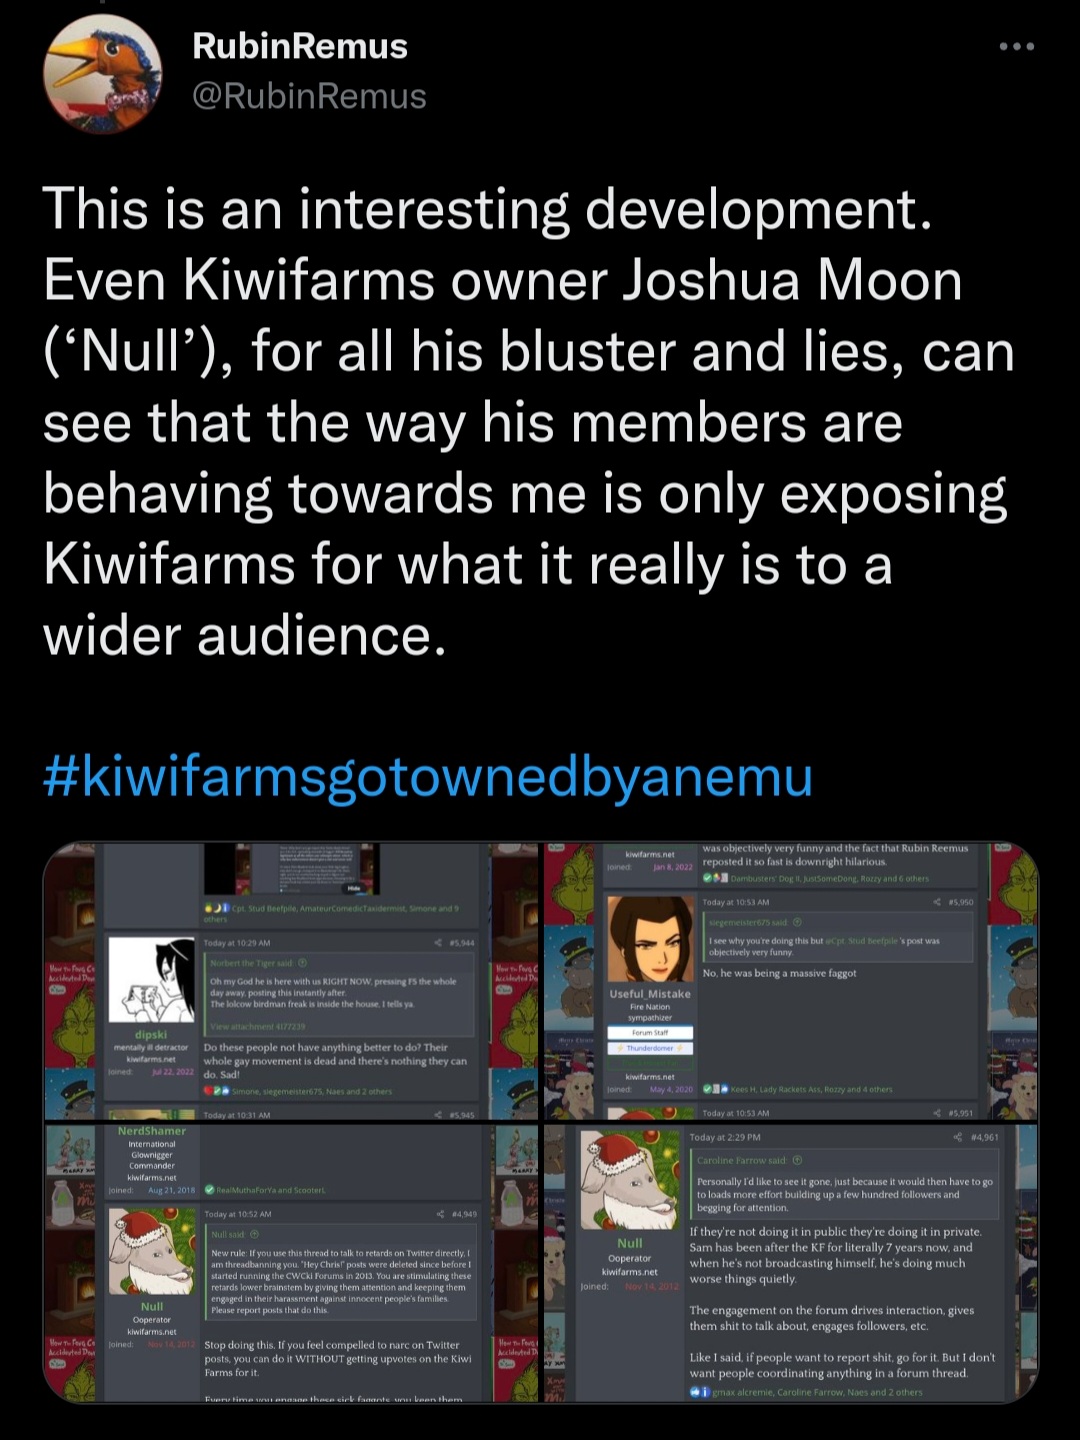Select the tweet body text
This screenshot has width=1080, height=1440.
coord(528,422)
